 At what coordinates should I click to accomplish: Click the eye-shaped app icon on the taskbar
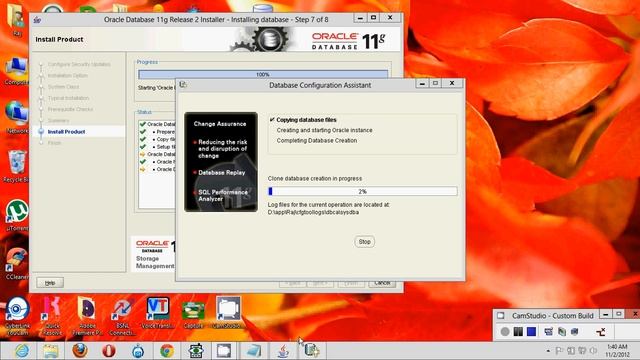[x=196, y=351]
